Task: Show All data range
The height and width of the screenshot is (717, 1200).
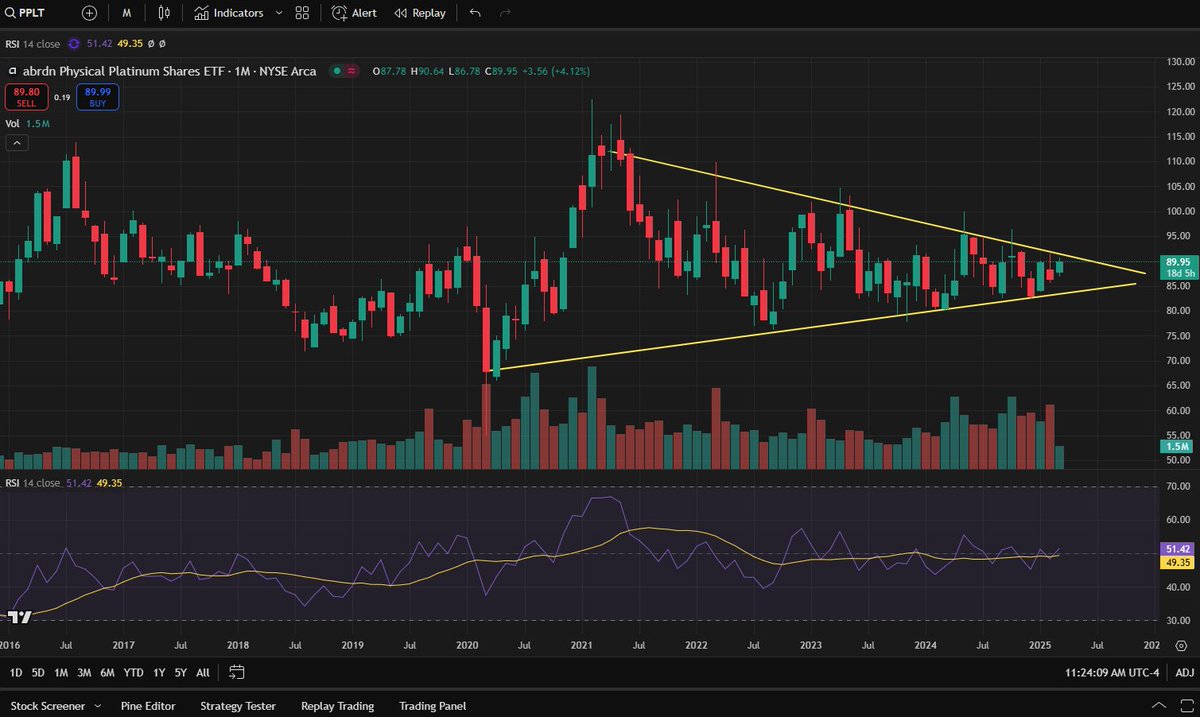Action: click(x=203, y=673)
